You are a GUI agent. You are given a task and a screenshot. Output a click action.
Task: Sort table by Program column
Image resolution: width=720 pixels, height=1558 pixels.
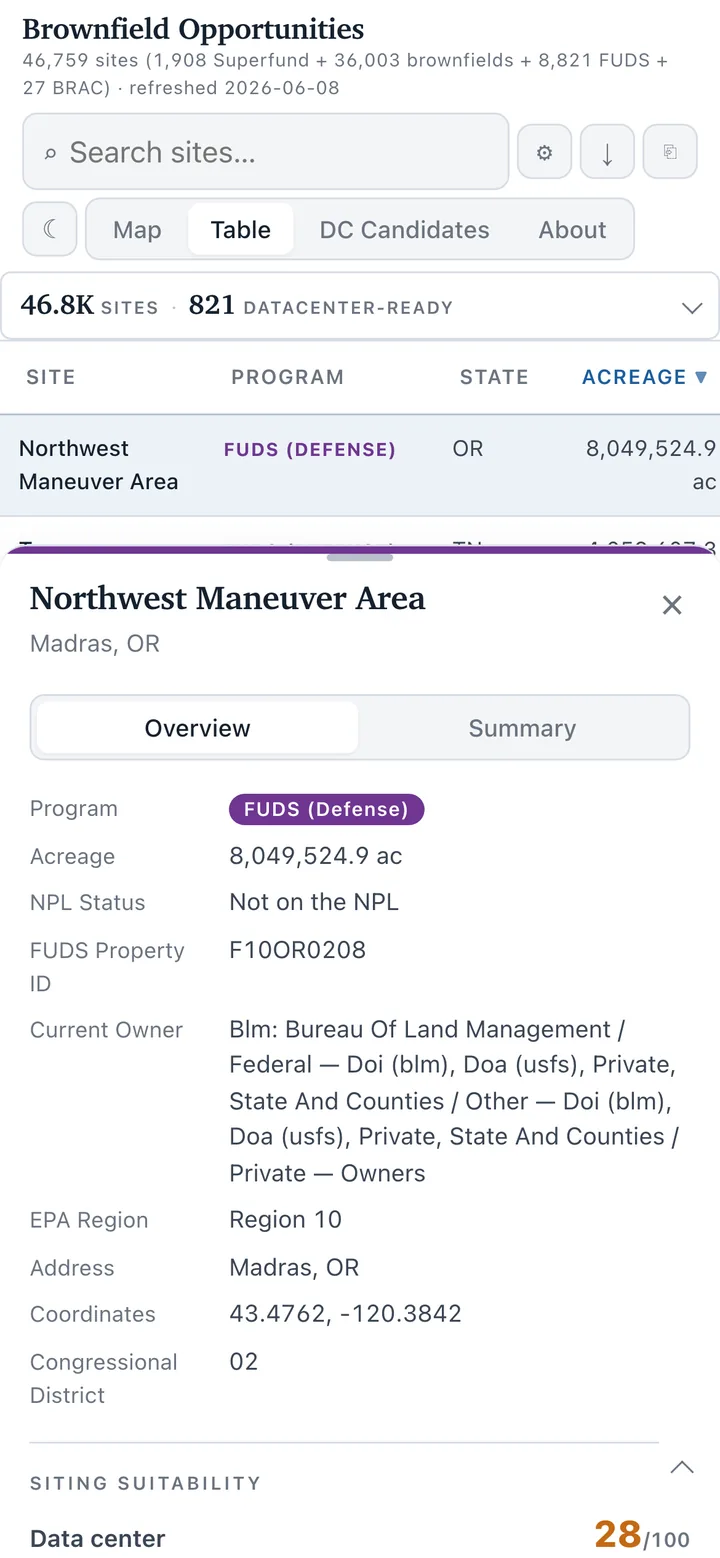pyautogui.click(x=288, y=377)
